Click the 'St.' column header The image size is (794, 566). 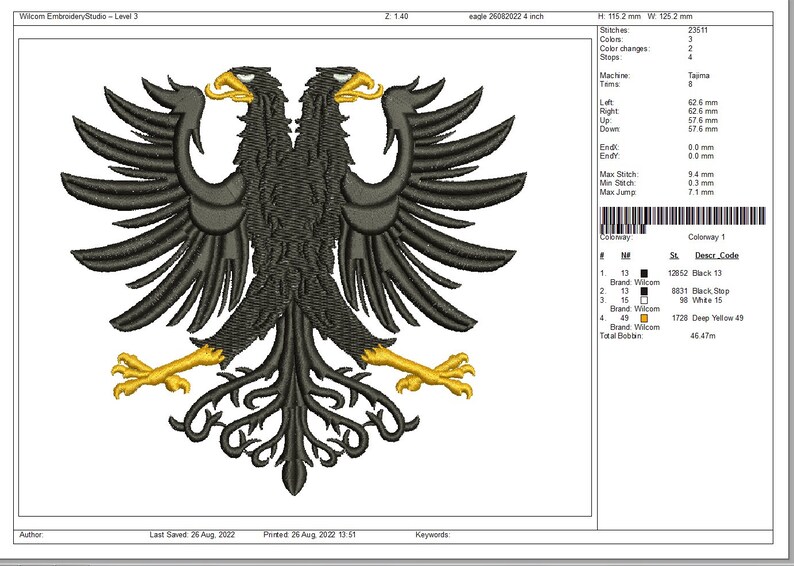pos(674,256)
